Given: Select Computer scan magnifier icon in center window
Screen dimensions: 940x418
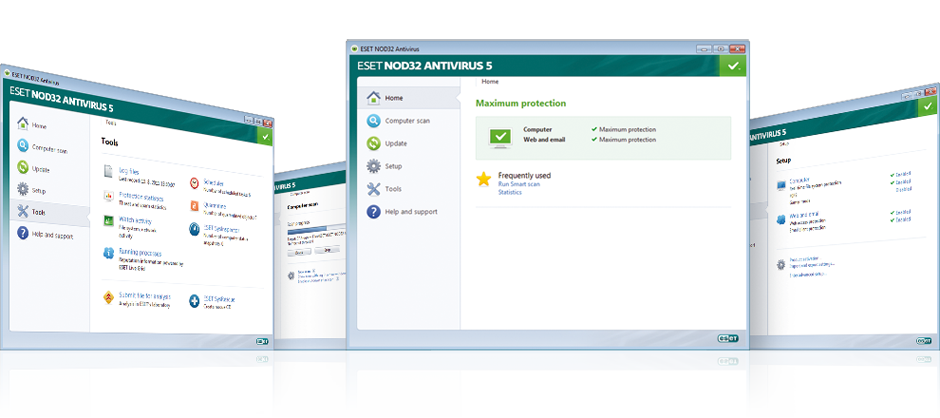Looking at the screenshot, I should click(x=373, y=121).
